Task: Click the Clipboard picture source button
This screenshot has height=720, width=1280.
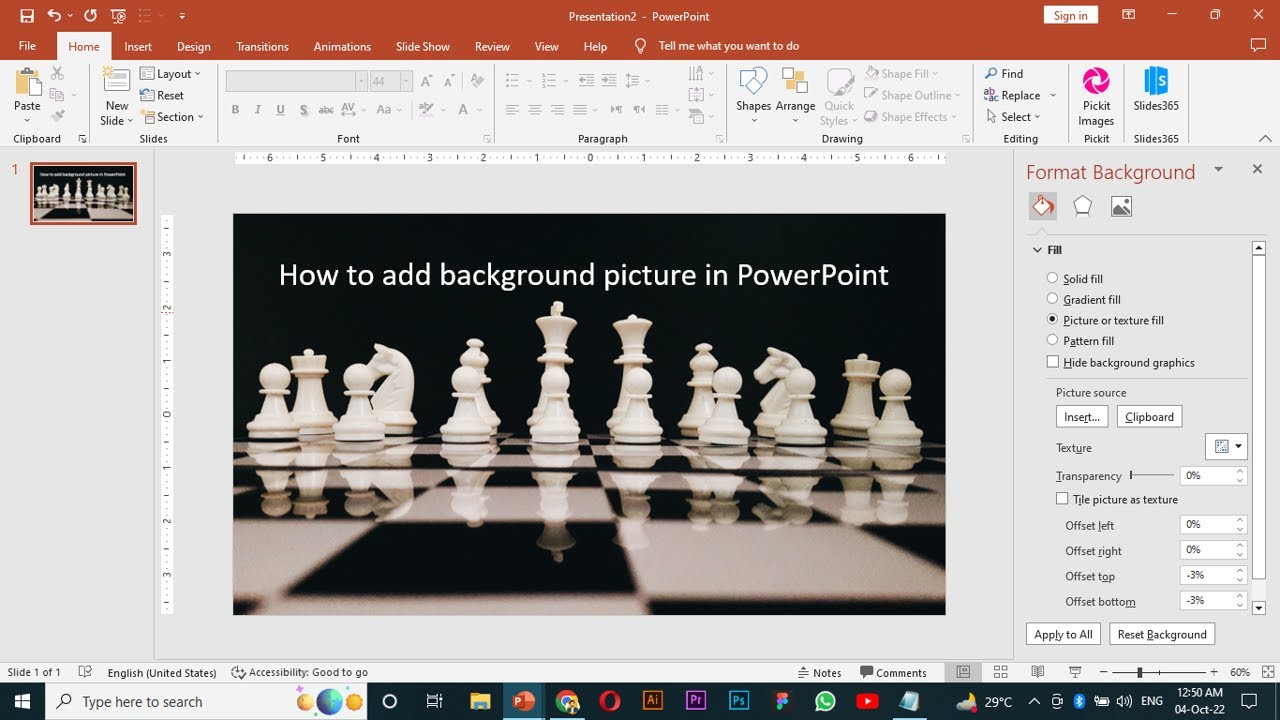Action: click(1149, 417)
